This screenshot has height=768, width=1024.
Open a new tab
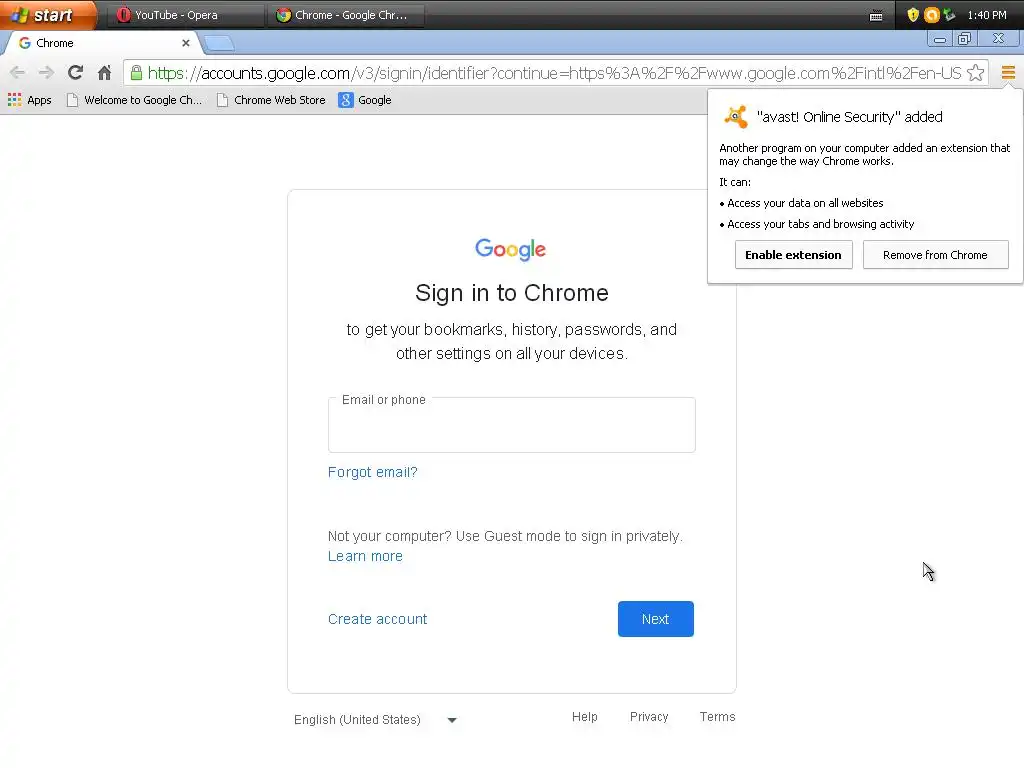(219, 44)
